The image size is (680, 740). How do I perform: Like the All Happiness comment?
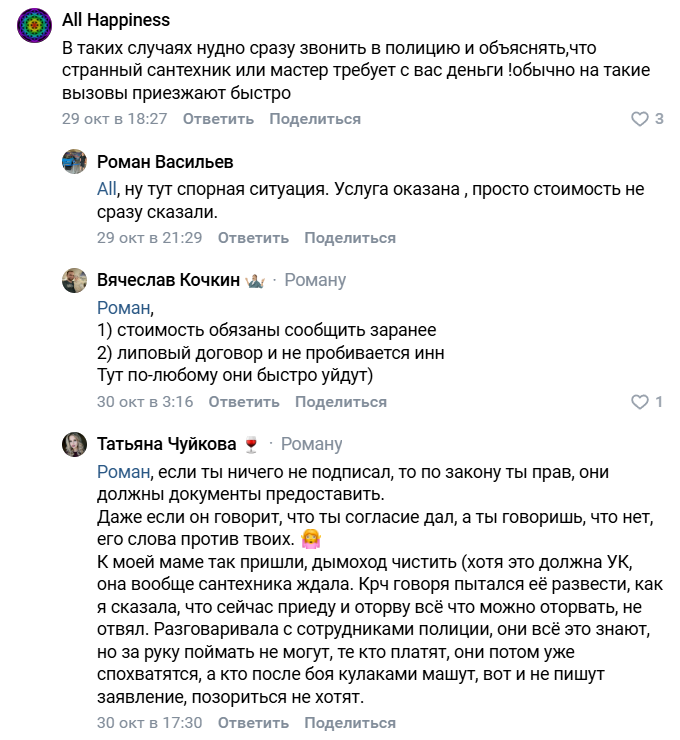[x=640, y=119]
